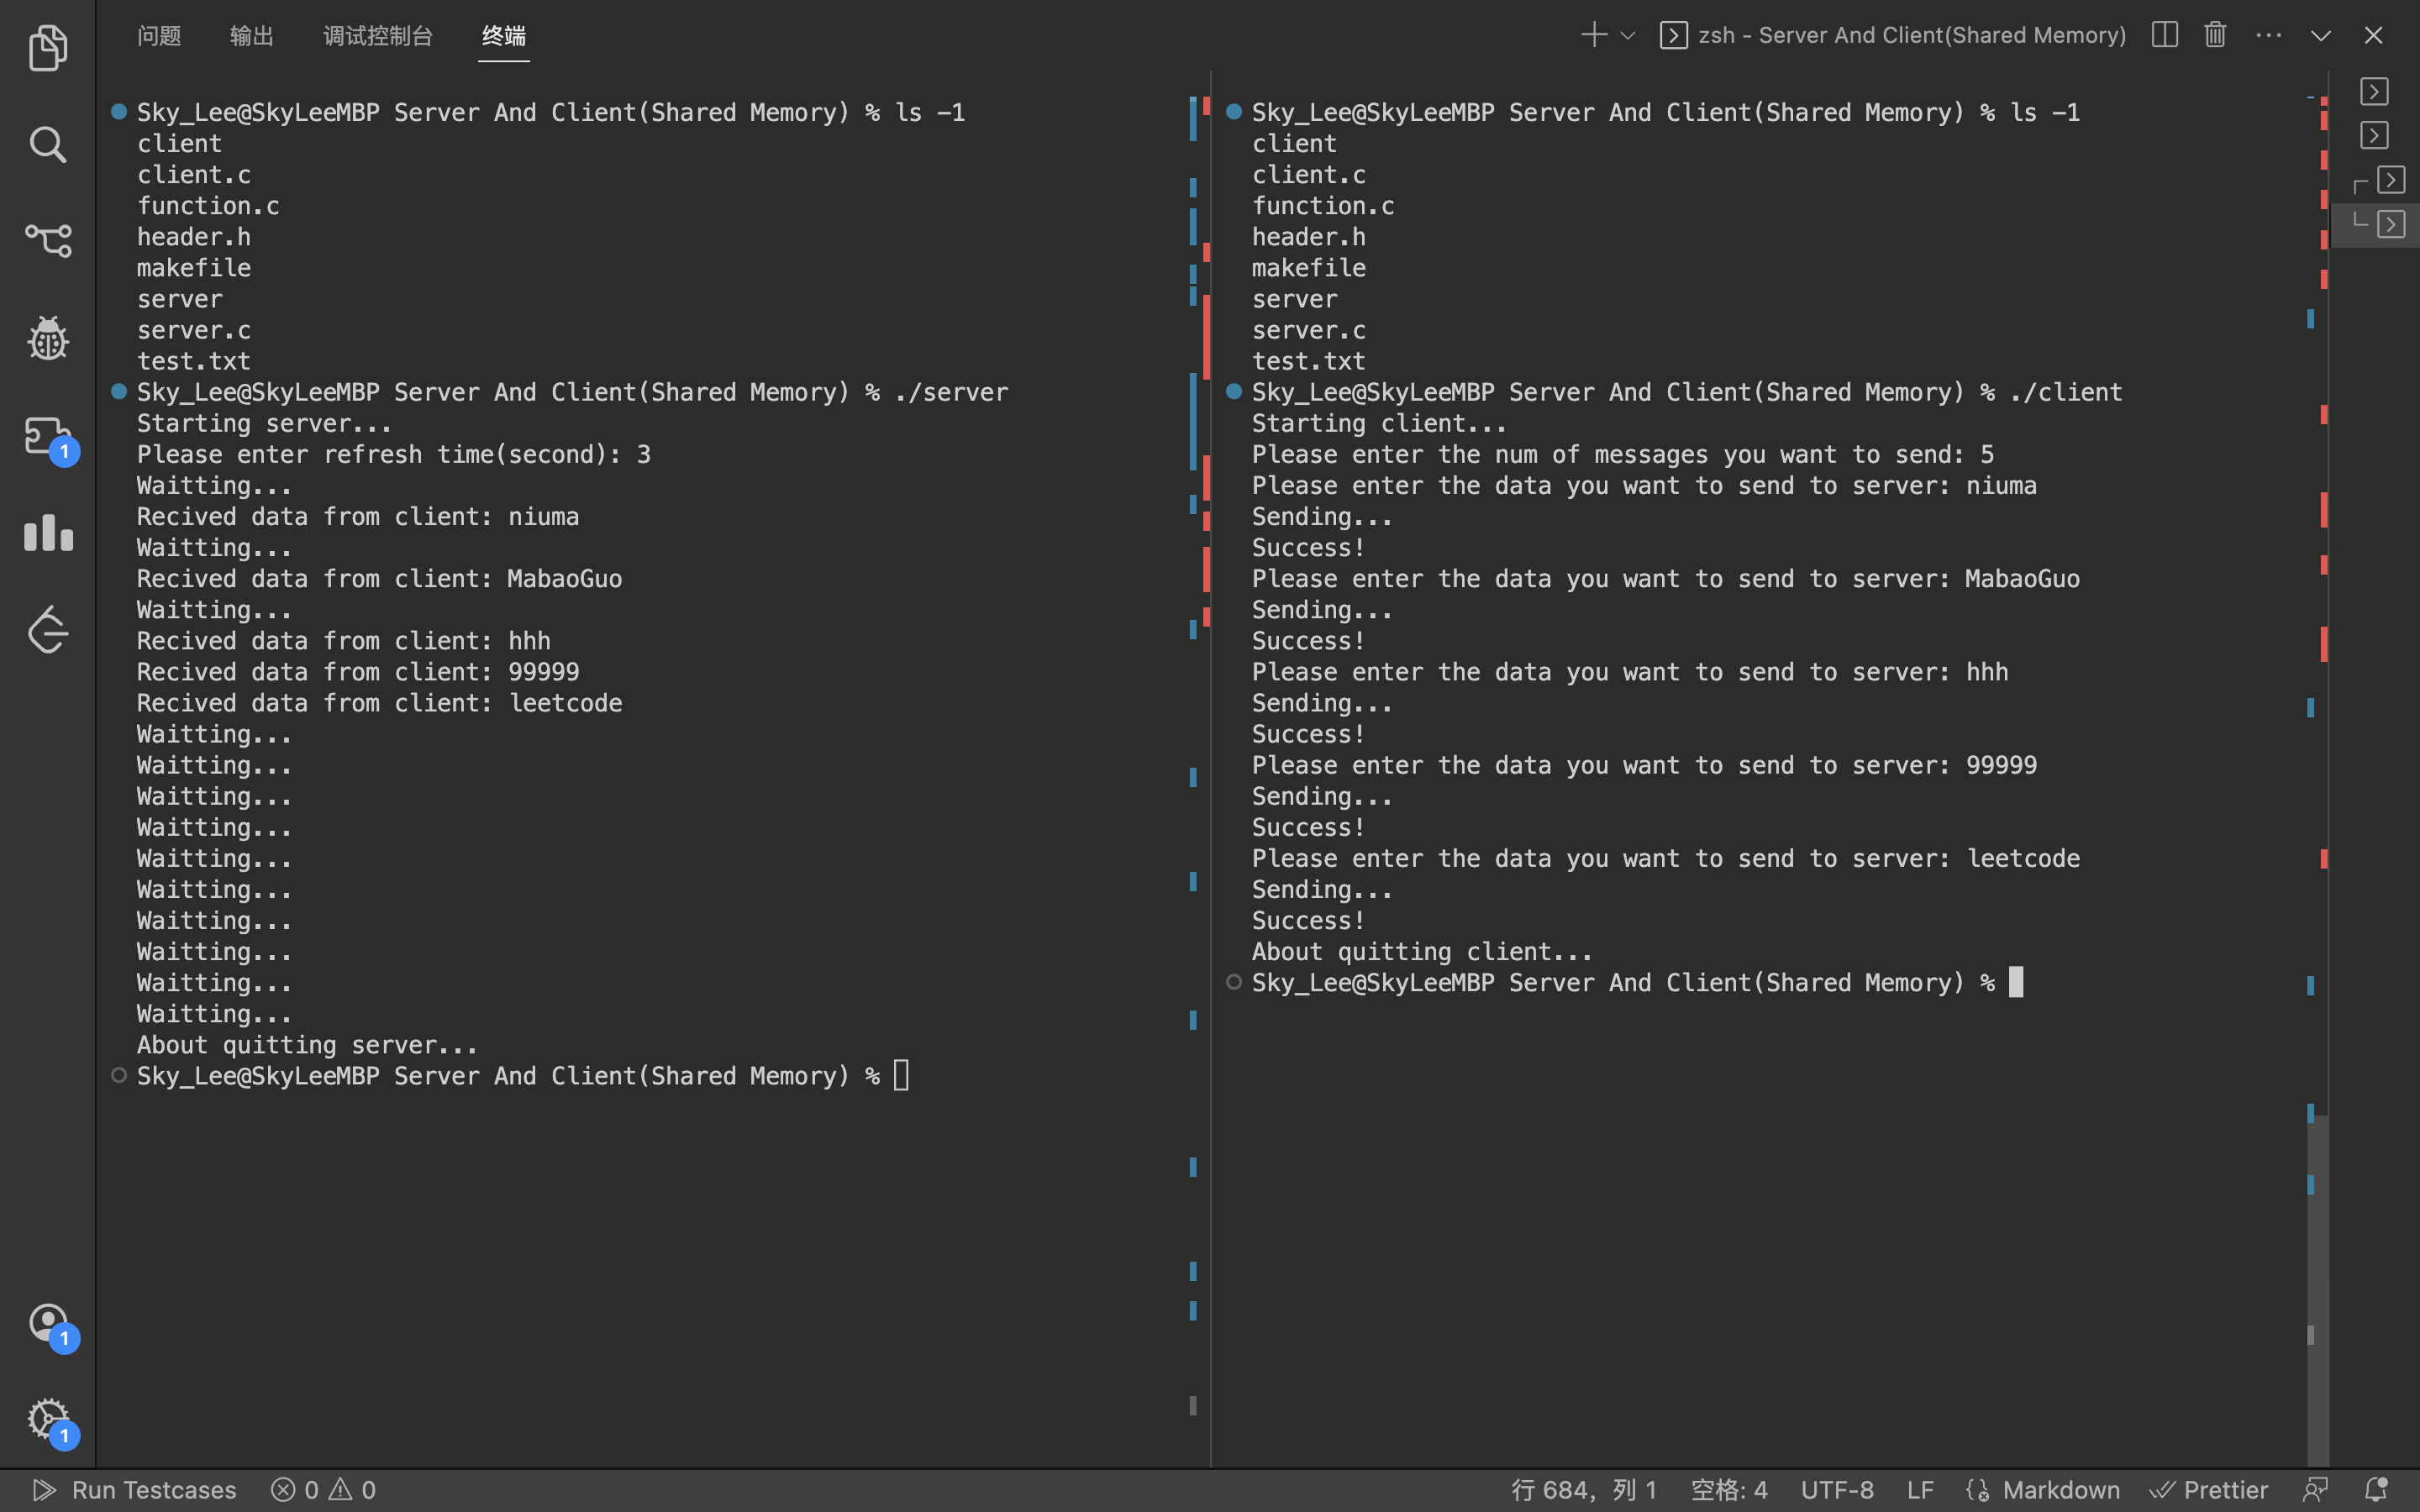The width and height of the screenshot is (2420, 1512).
Task: Open notifications bell in status bar
Action: point(2376,1490)
